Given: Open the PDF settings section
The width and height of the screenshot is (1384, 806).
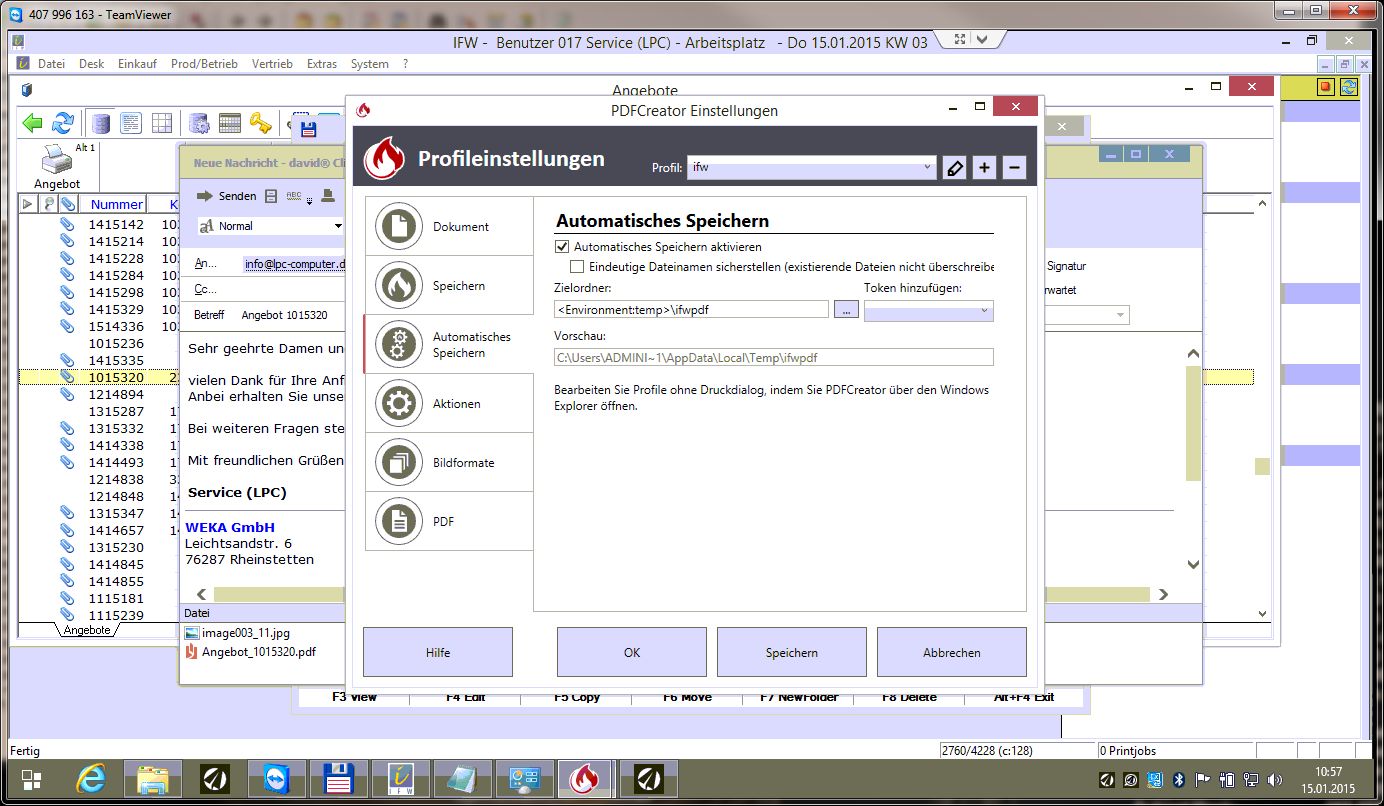Looking at the screenshot, I should coord(449,522).
